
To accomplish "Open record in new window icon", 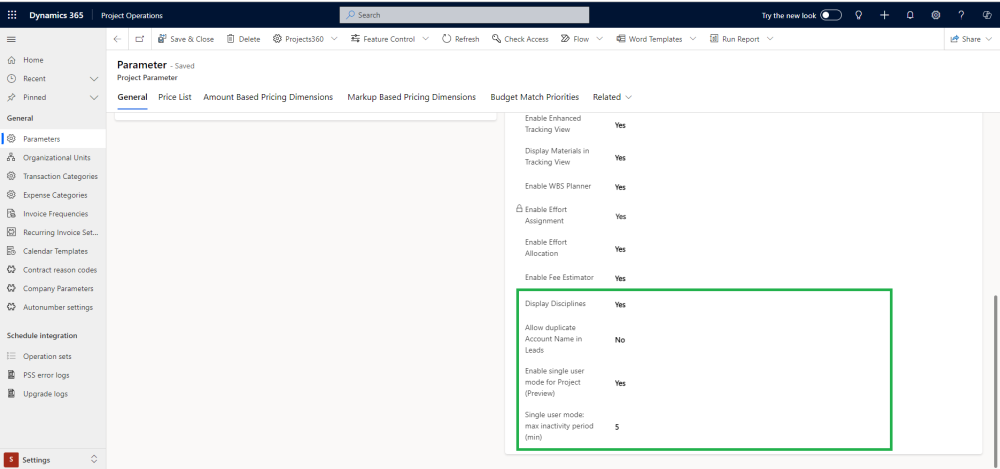I will click(x=139, y=39).
